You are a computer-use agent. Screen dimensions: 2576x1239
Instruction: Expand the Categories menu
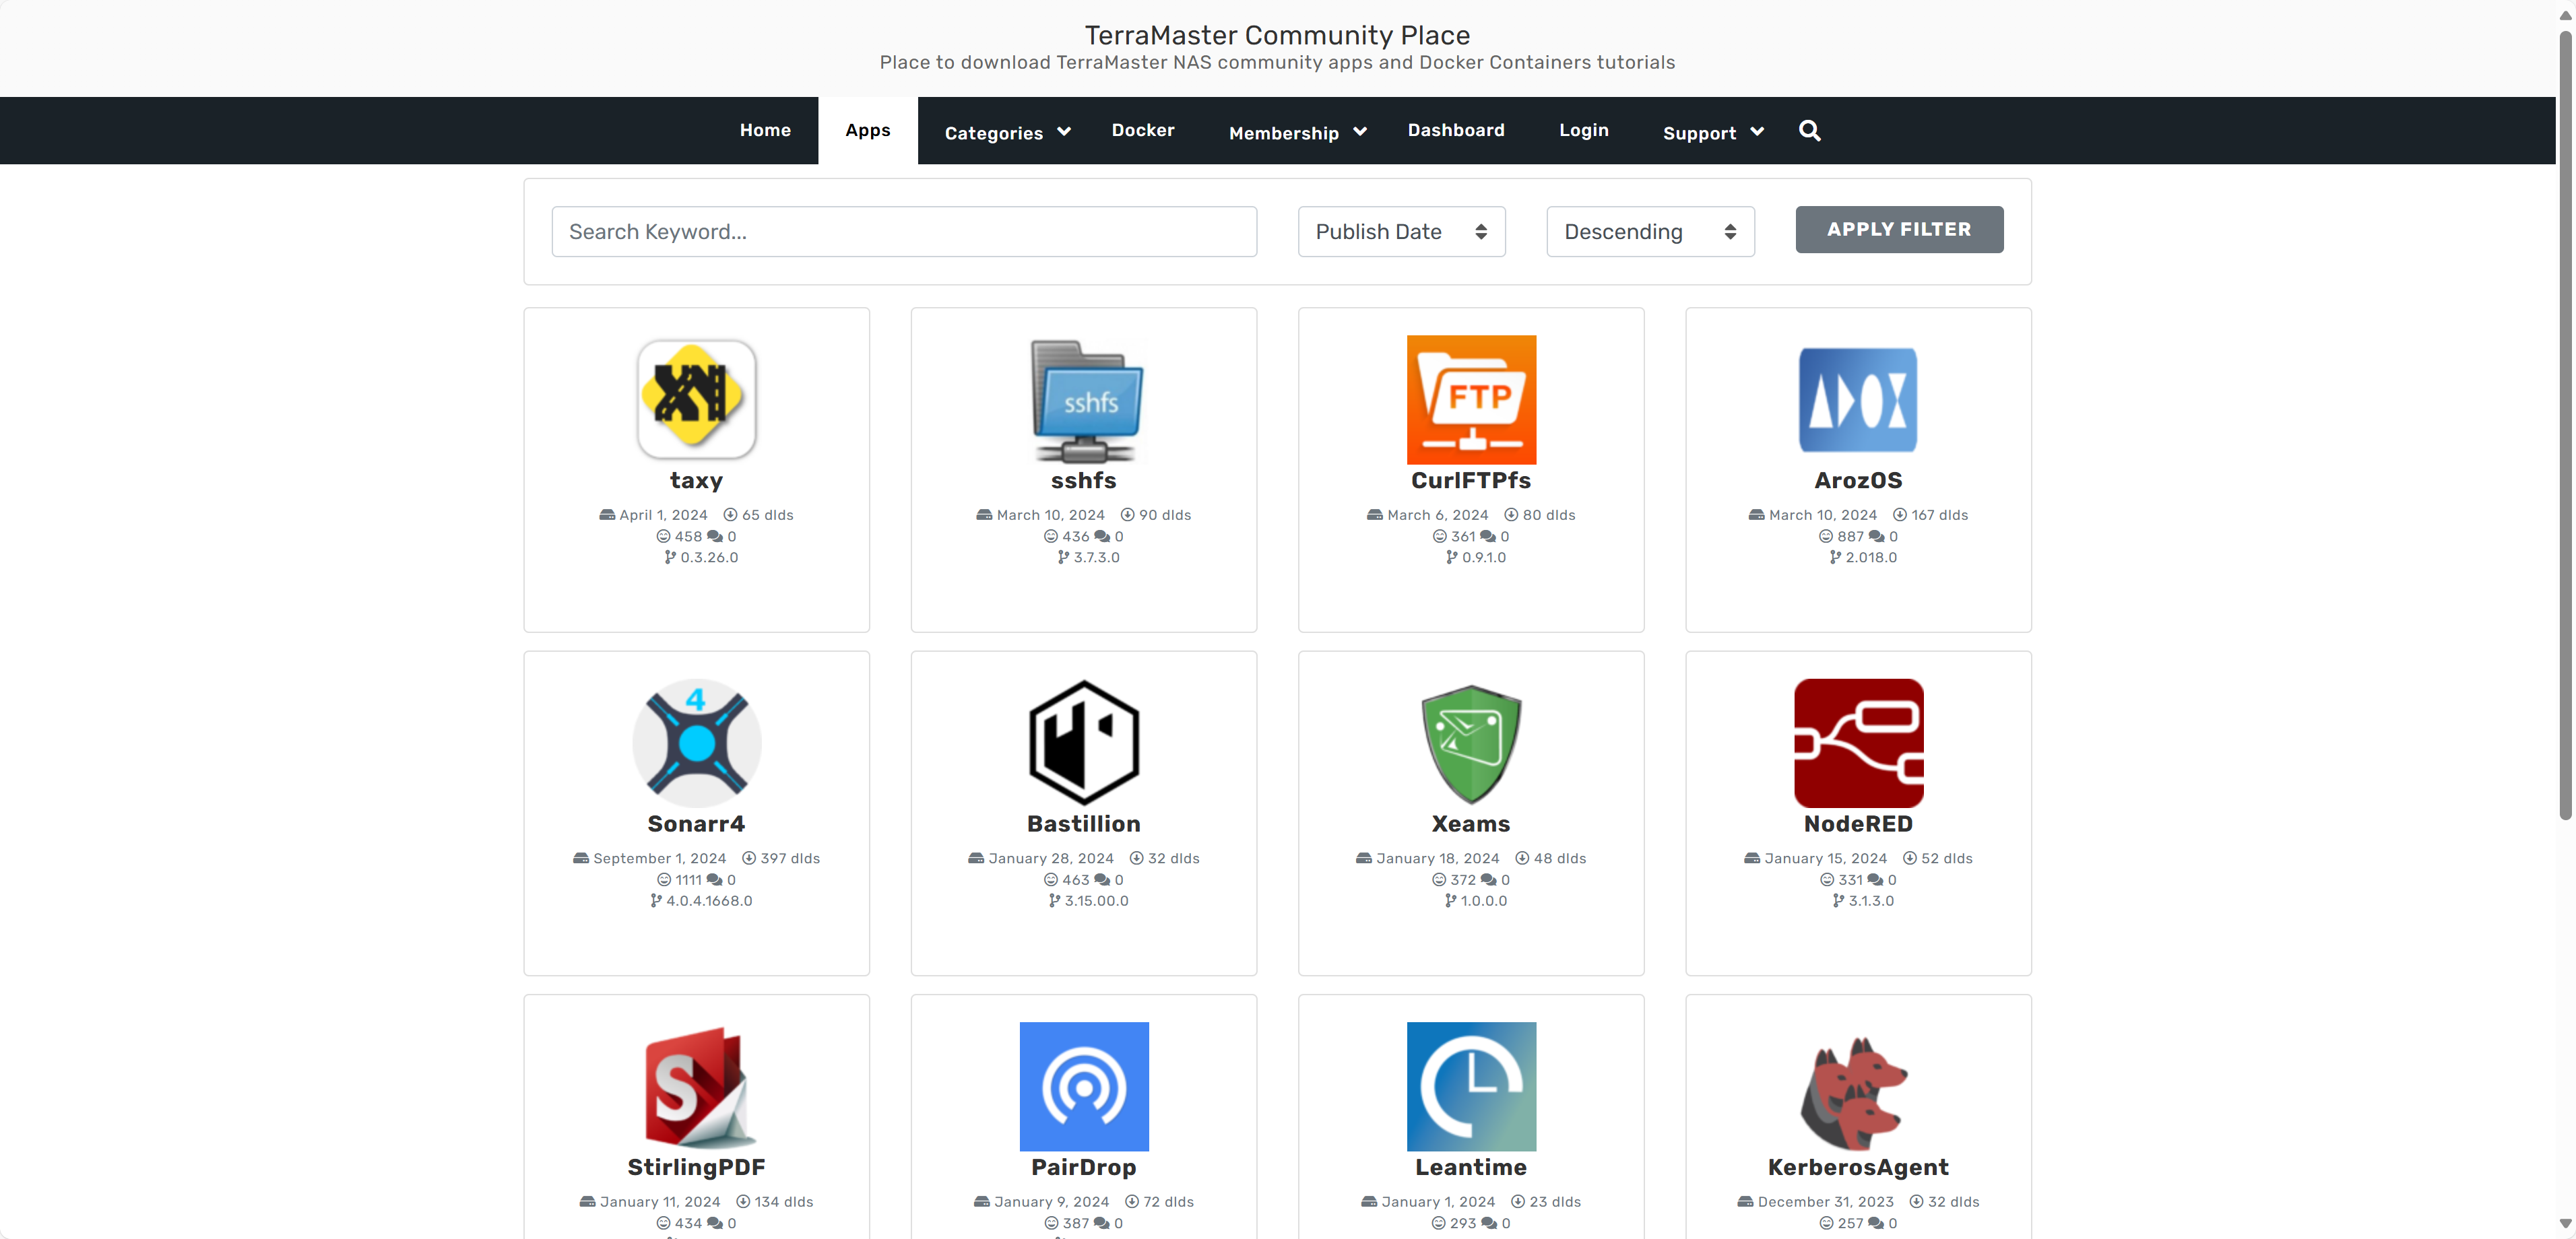point(1007,133)
